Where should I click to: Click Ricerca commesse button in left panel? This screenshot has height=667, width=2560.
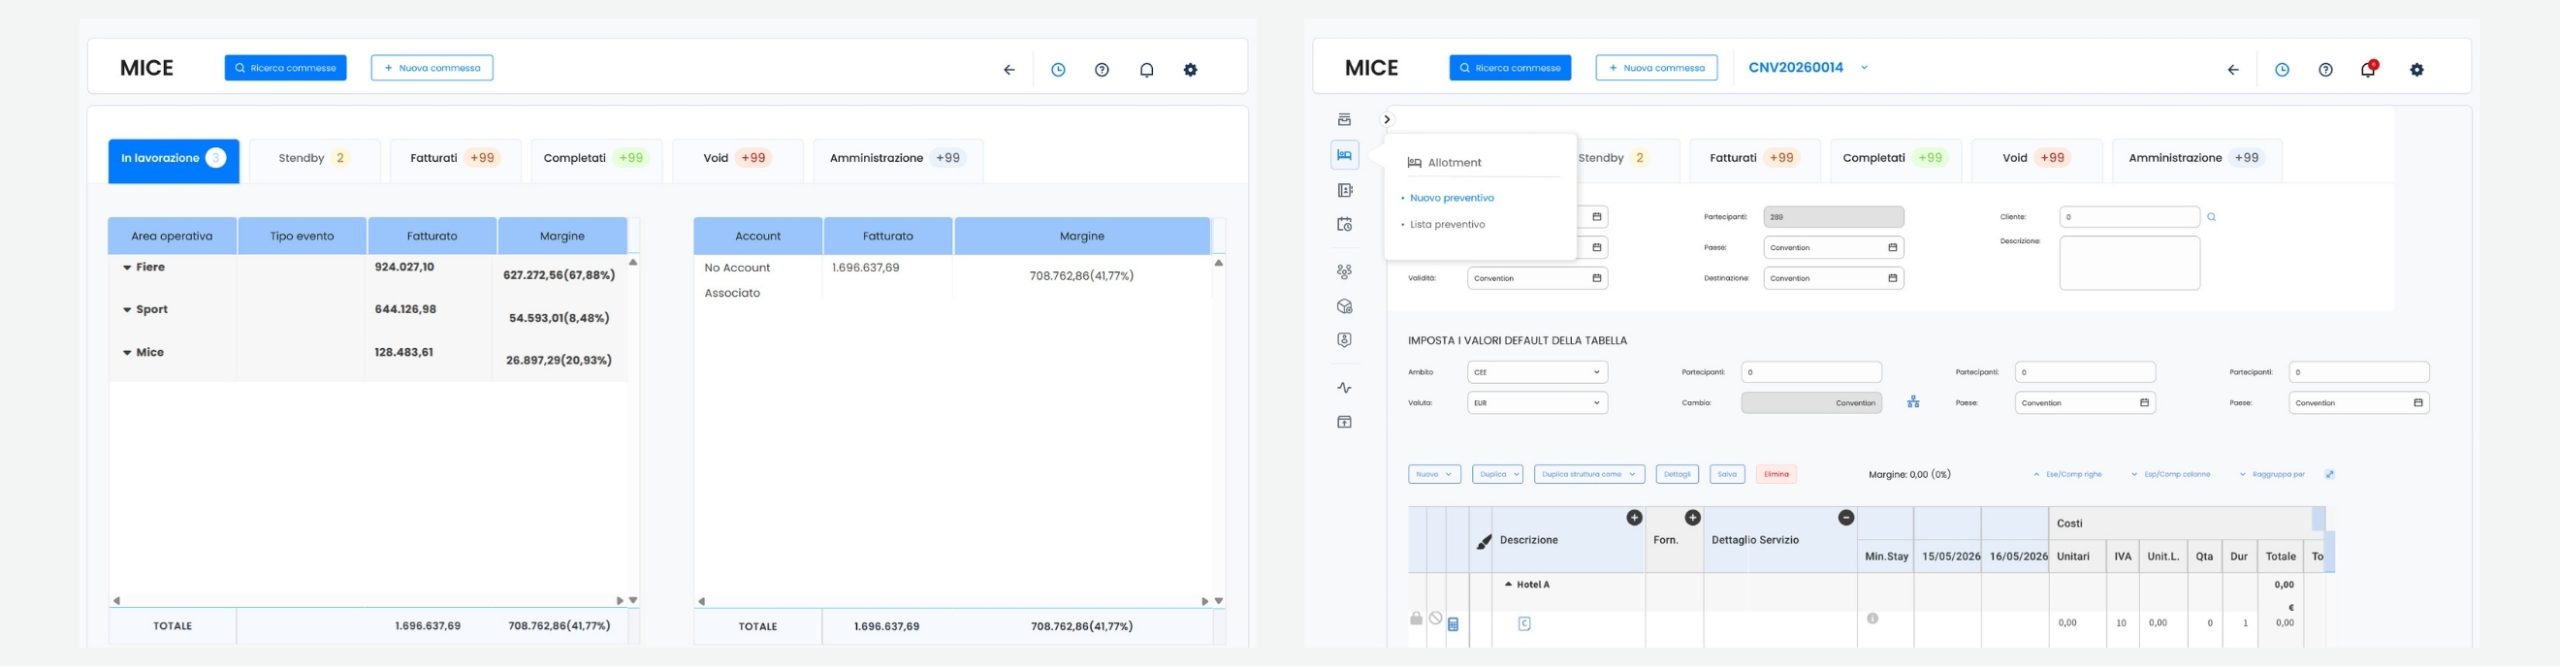point(286,68)
